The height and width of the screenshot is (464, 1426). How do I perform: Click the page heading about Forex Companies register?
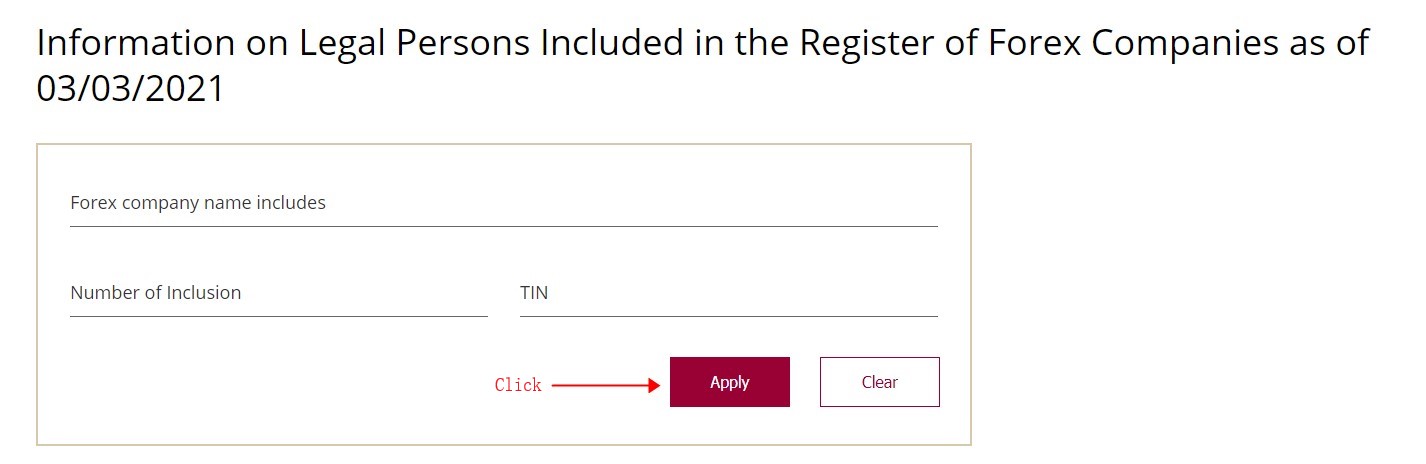point(702,45)
